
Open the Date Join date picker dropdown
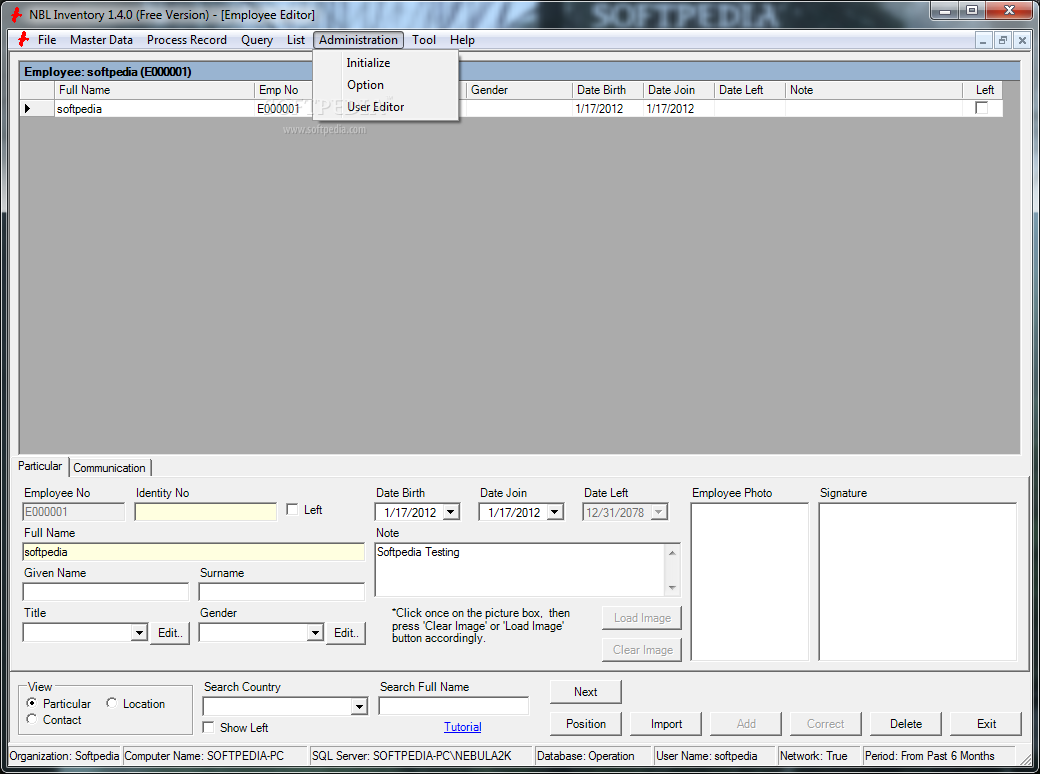555,512
